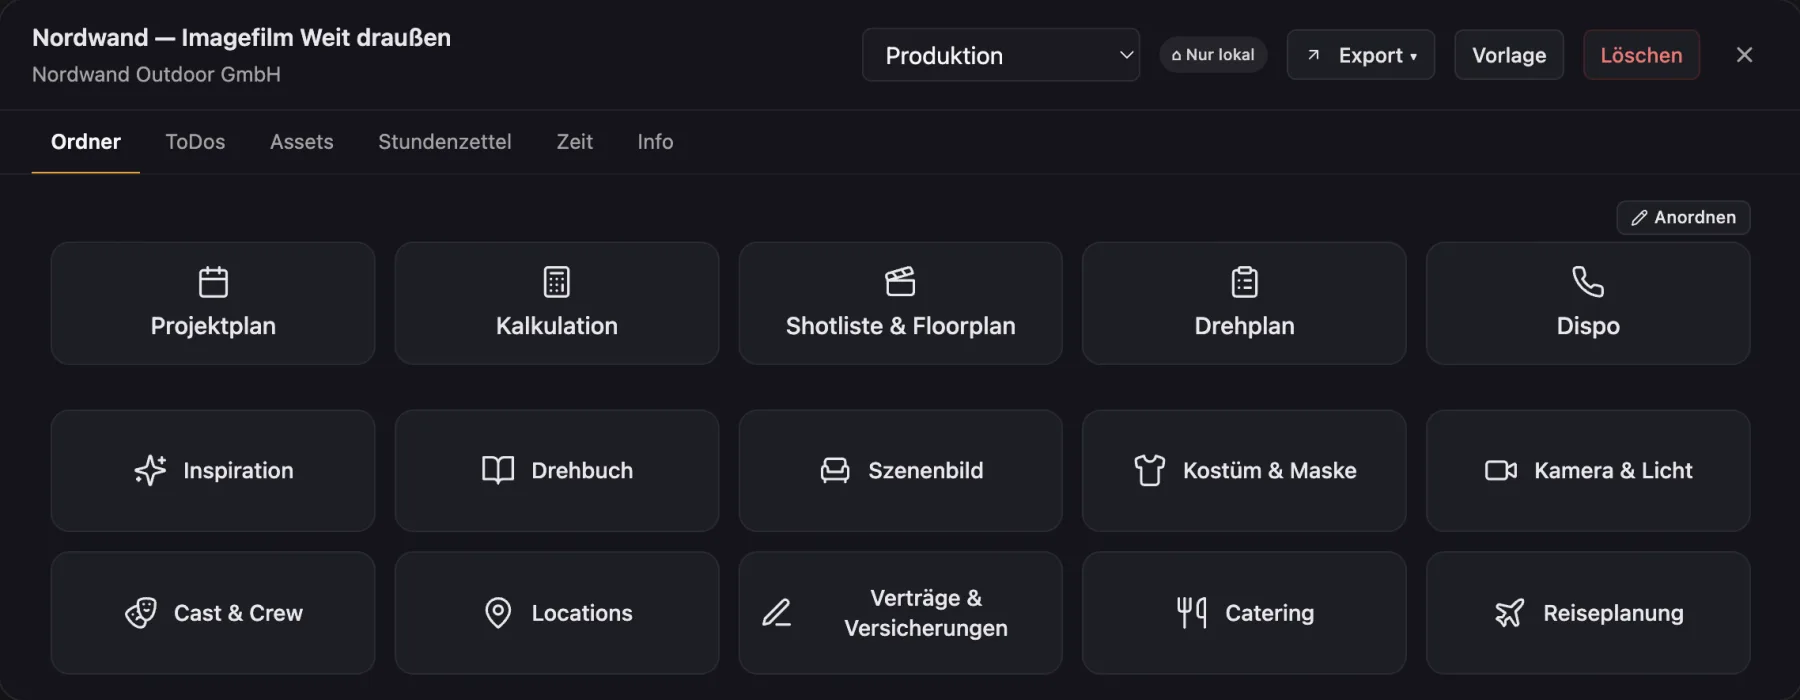
Task: Click the Drehbuch open book icon
Action: [498, 470]
